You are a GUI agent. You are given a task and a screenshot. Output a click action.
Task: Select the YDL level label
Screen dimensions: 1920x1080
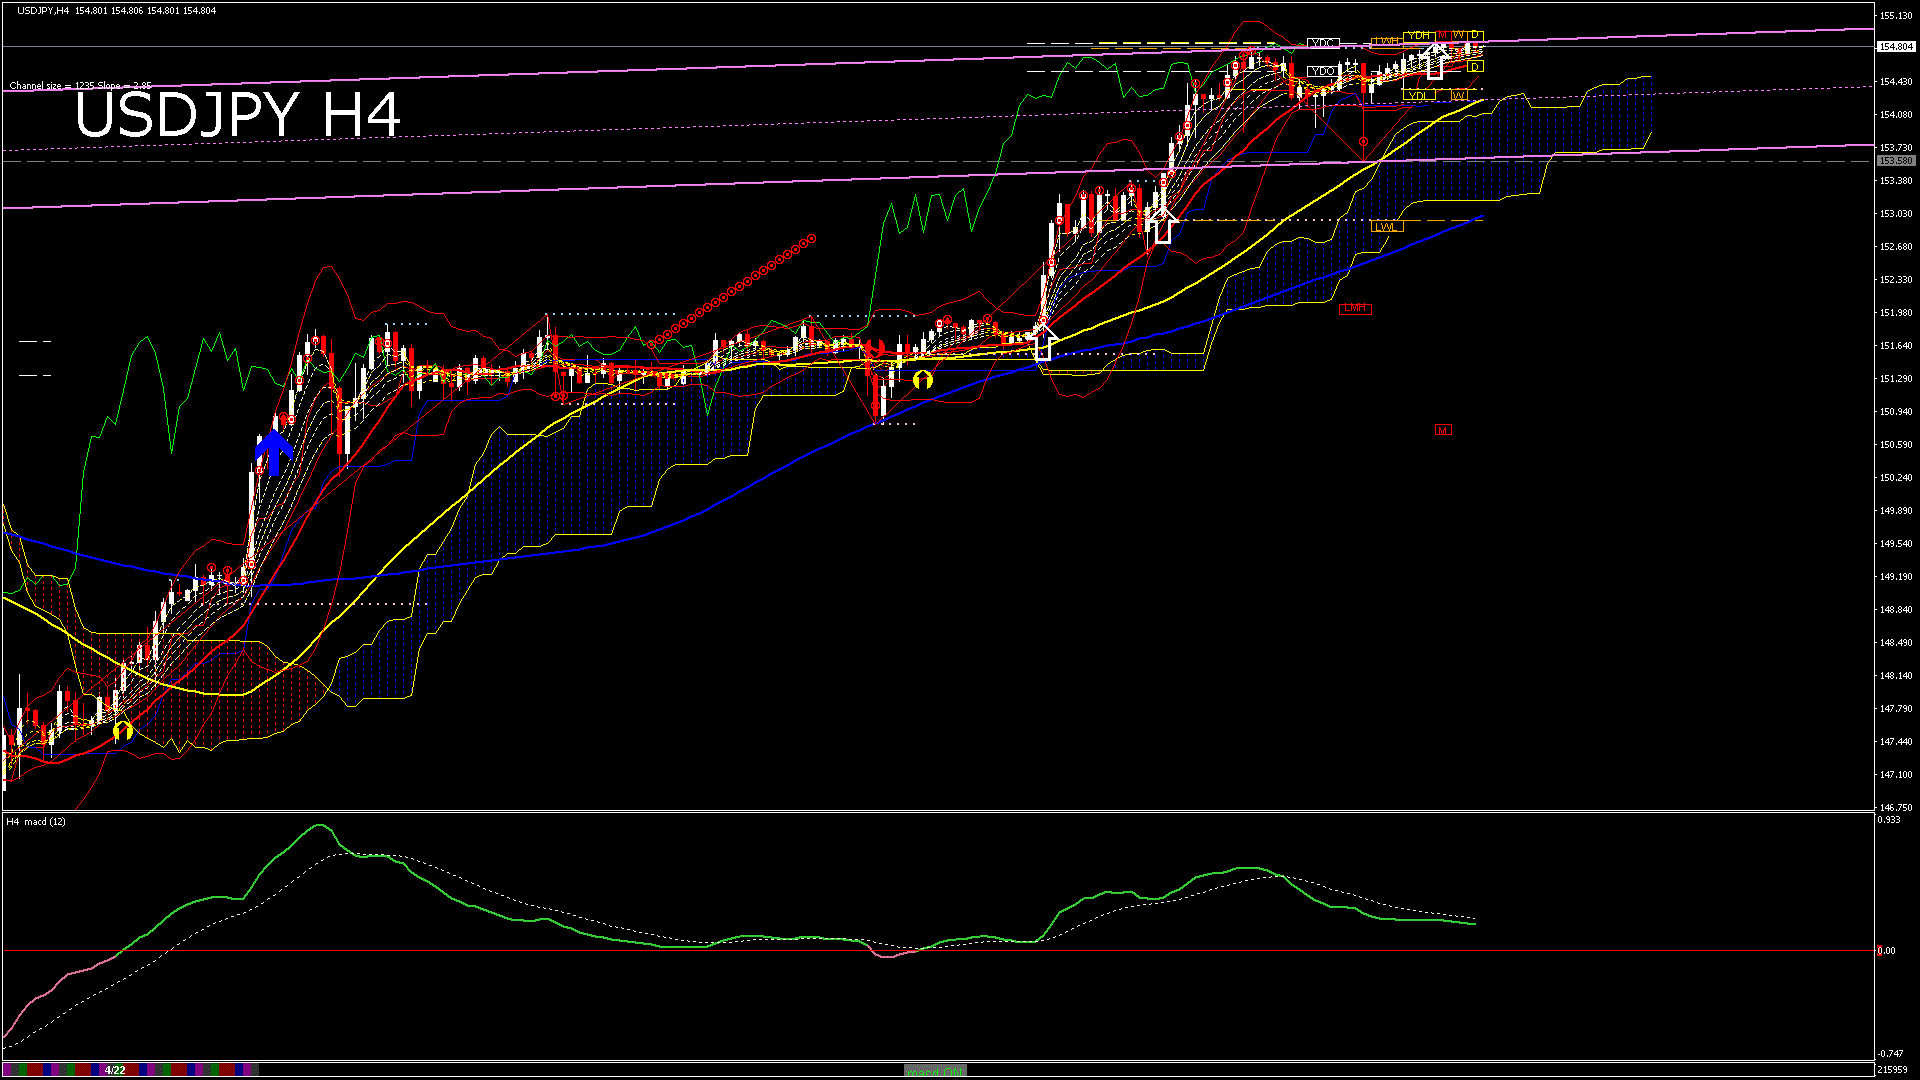click(1418, 96)
